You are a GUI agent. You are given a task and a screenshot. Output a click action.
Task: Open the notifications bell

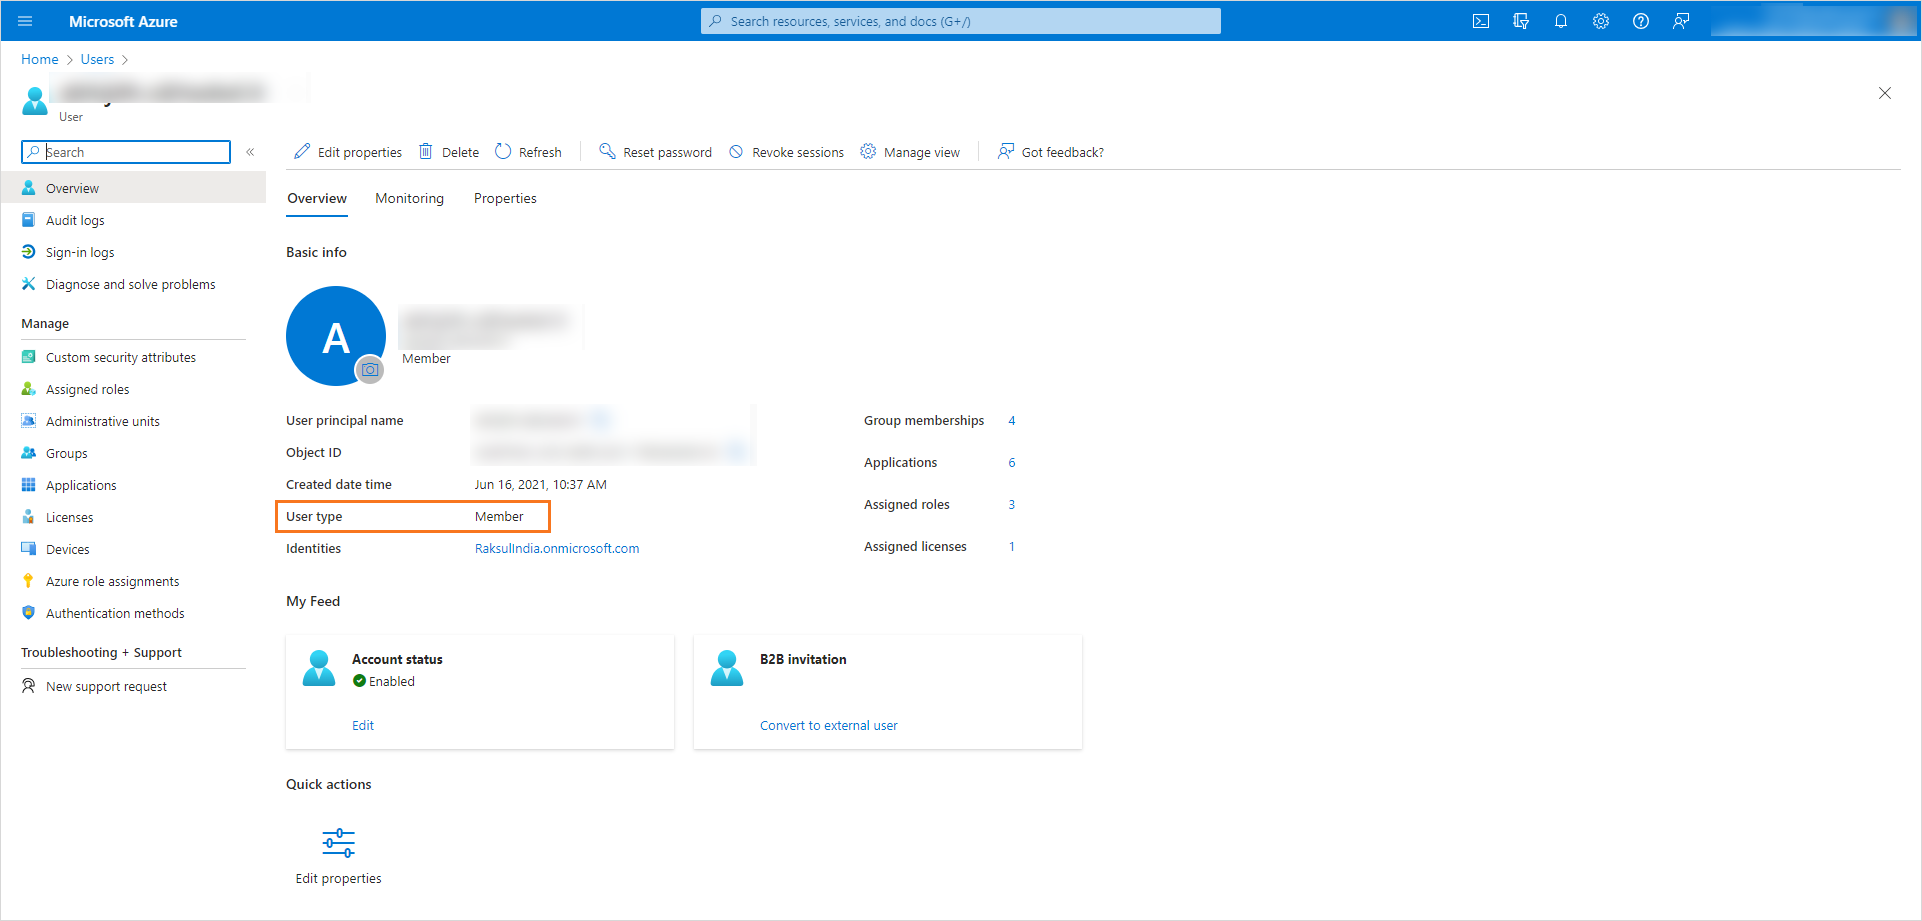point(1561,21)
